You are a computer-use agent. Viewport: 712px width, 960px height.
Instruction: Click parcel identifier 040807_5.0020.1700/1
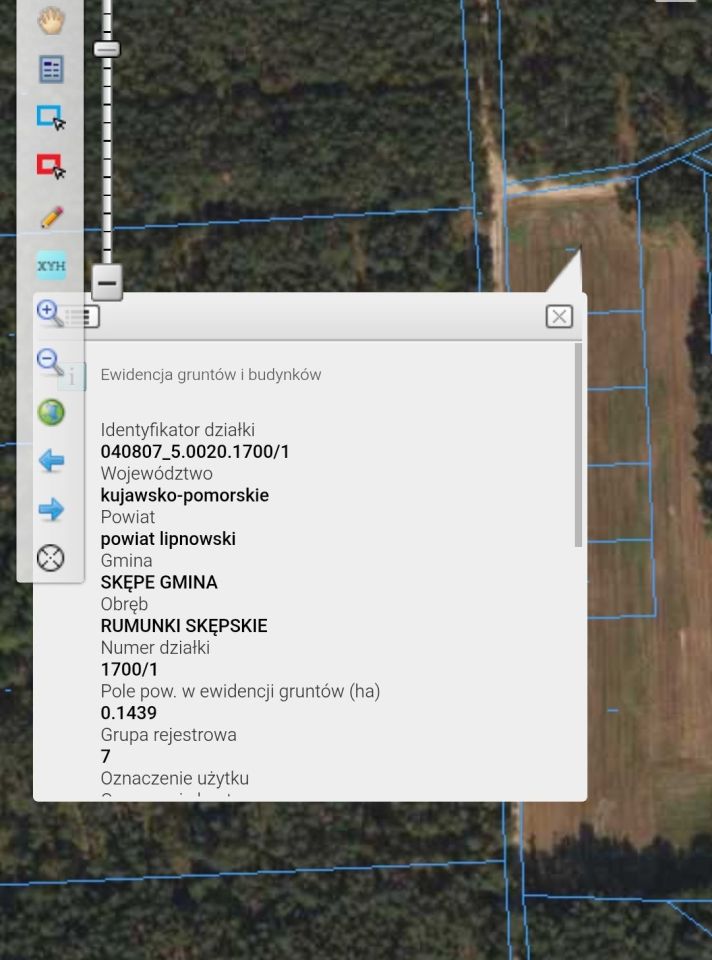(x=195, y=452)
